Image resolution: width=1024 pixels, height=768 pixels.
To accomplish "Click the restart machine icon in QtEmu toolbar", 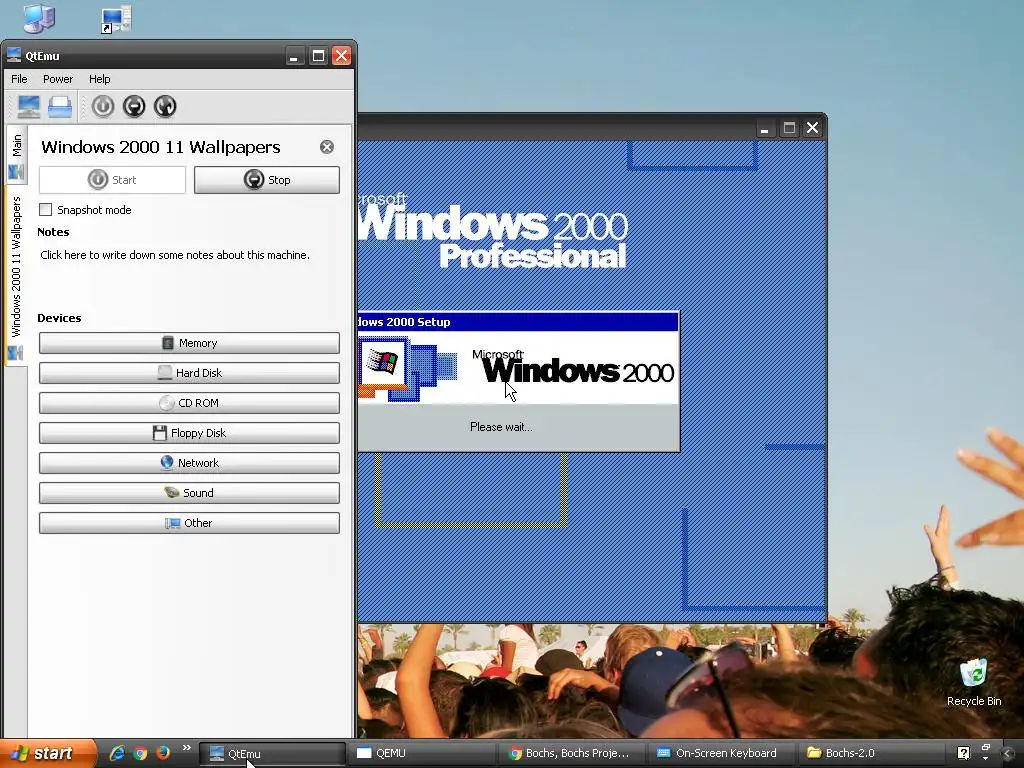I will [x=165, y=106].
